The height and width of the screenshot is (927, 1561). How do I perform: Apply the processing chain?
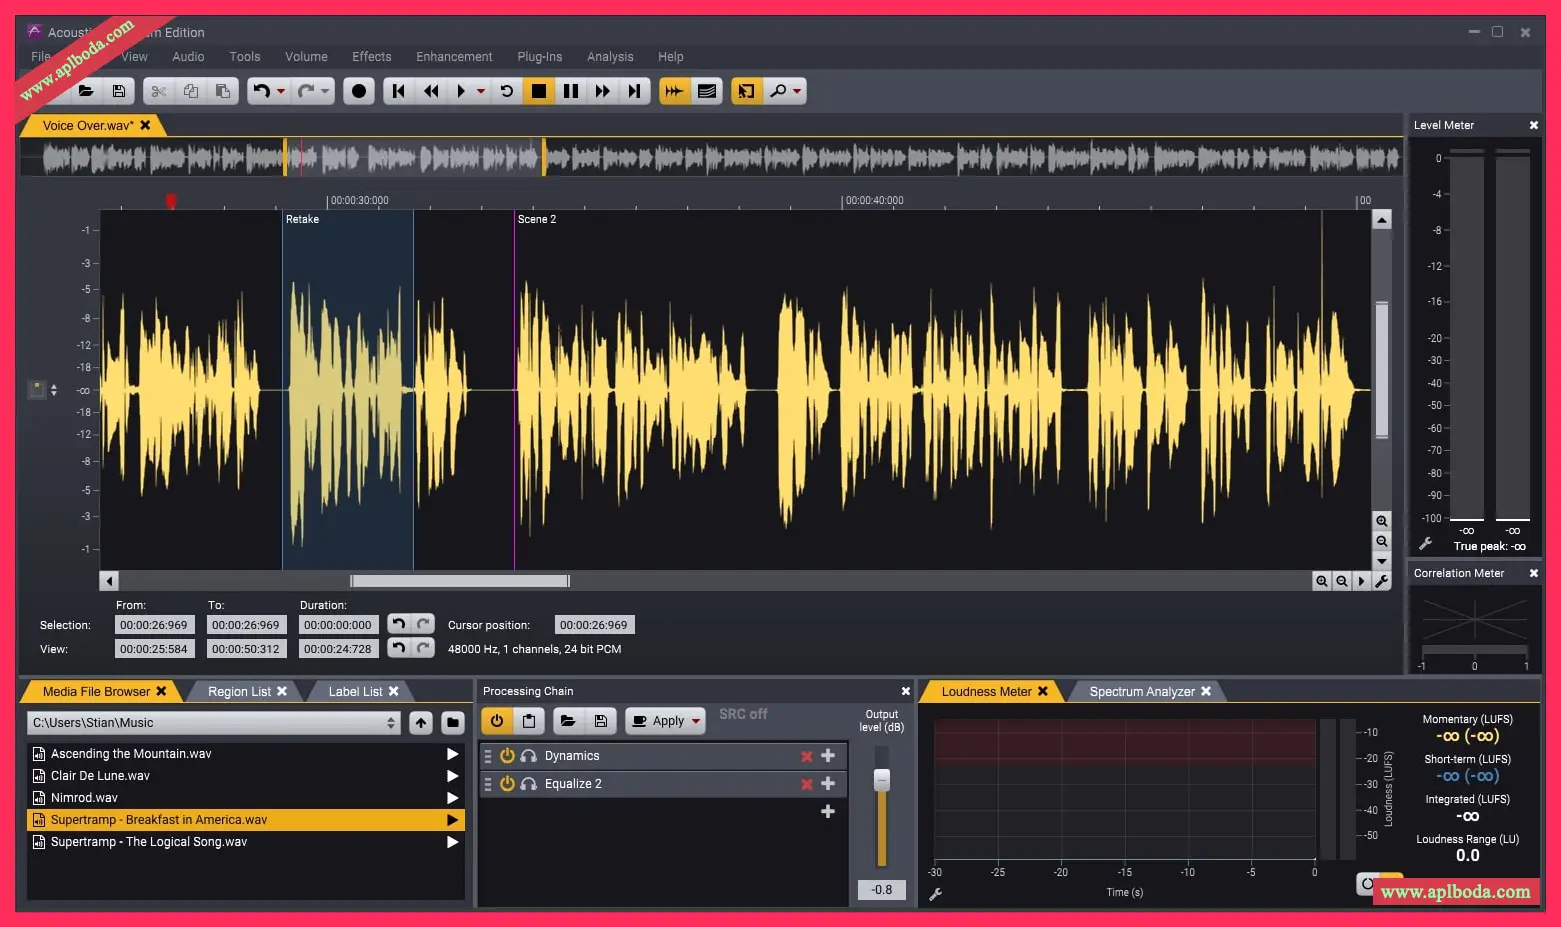click(658, 720)
